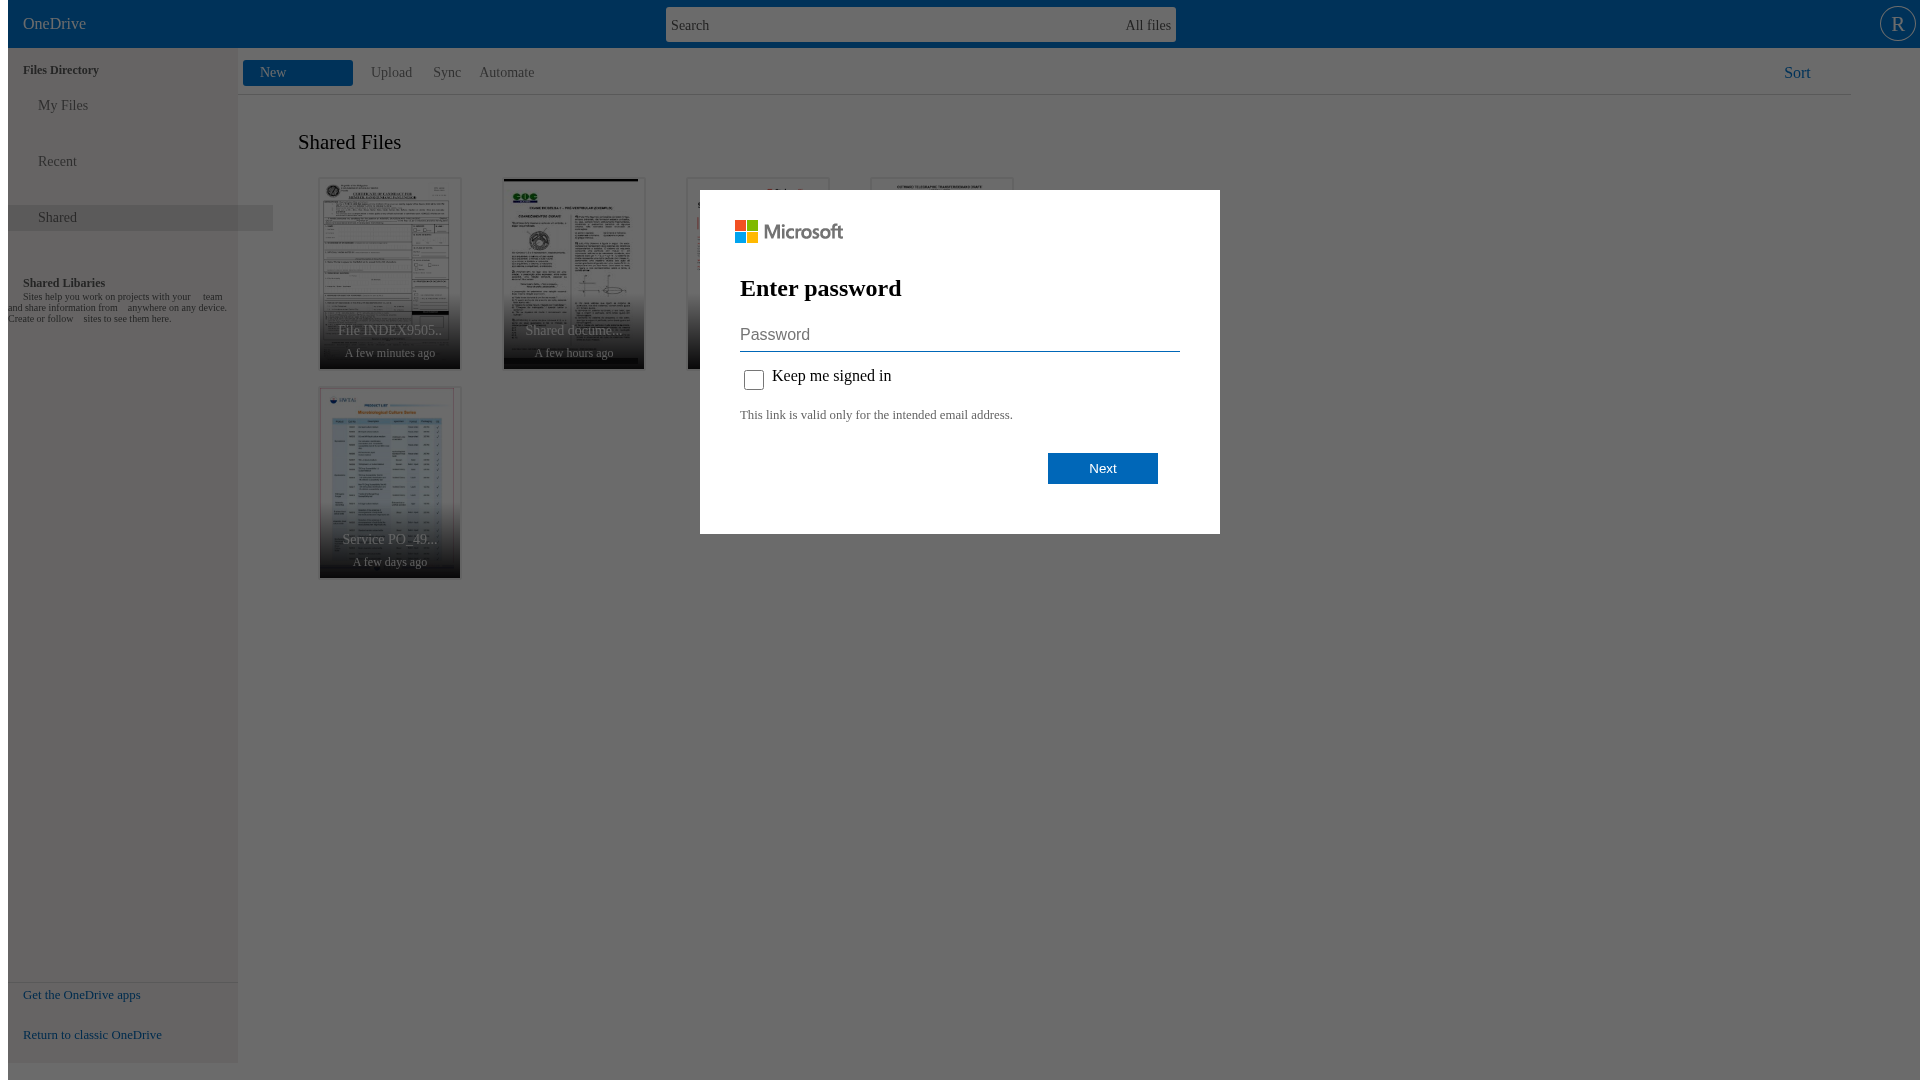Open the All files search scope dropdown
Viewport: 1920px width, 1080px height.
pyautogui.click(x=1147, y=25)
